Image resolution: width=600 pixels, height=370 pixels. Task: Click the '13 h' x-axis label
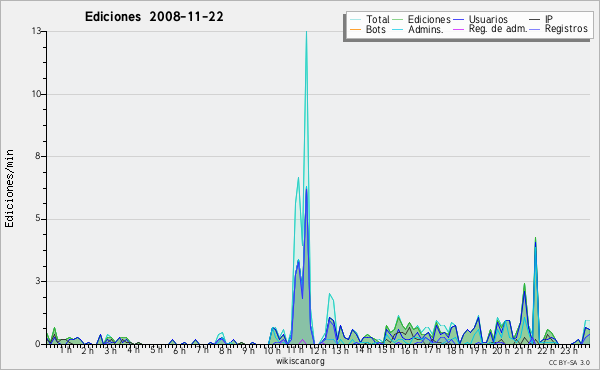pyautogui.click(x=340, y=350)
